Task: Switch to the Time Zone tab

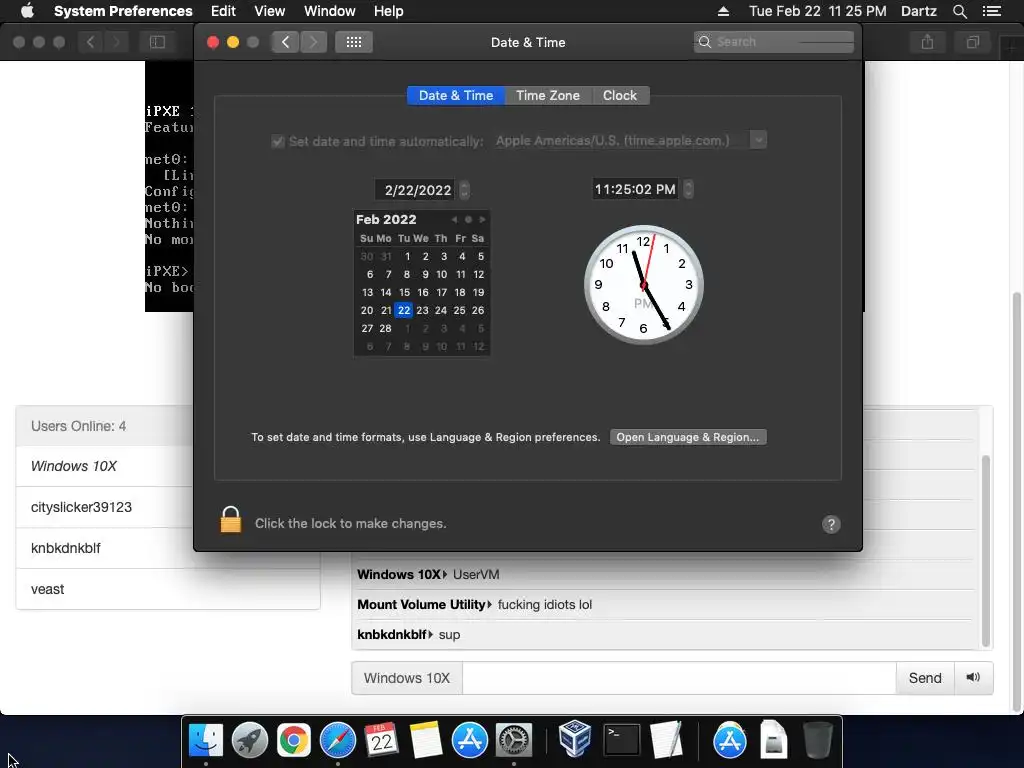Action: click(548, 95)
